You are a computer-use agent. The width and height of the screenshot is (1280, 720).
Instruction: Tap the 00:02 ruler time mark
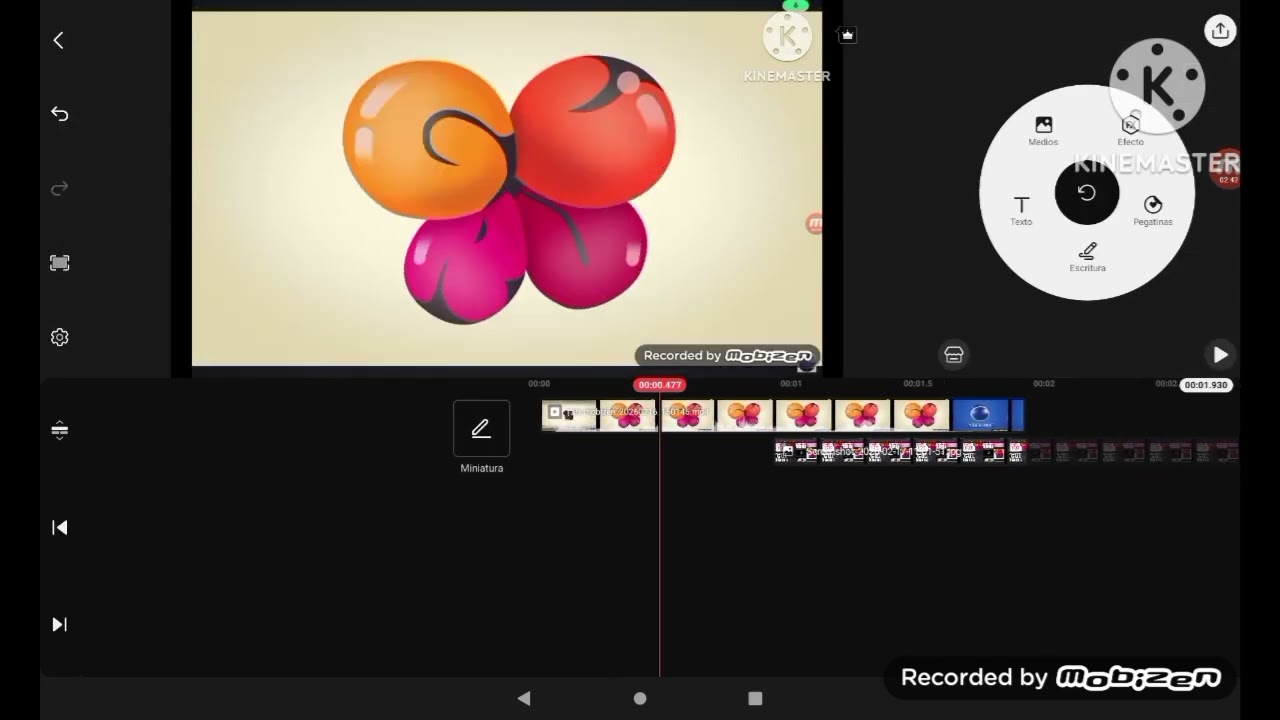pos(1043,384)
